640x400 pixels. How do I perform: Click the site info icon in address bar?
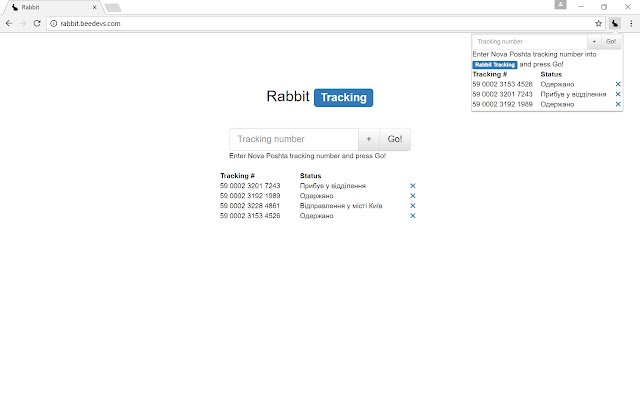click(x=53, y=24)
